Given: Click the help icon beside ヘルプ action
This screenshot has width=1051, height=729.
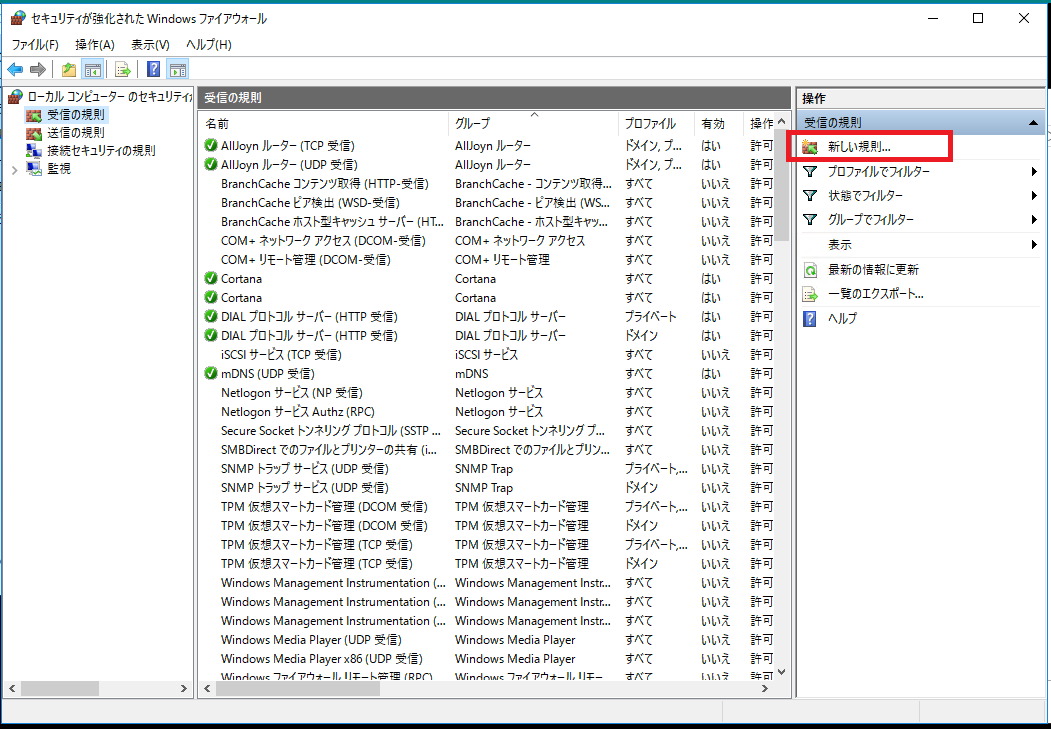Looking at the screenshot, I should point(810,319).
